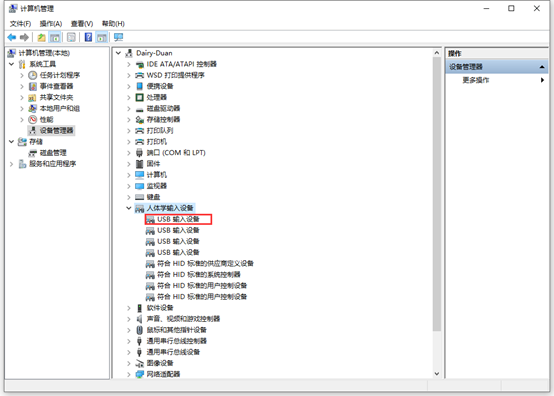Collapse the 人体学输入设备 category
Image resolution: width=554 pixels, height=396 pixels.
[129, 208]
